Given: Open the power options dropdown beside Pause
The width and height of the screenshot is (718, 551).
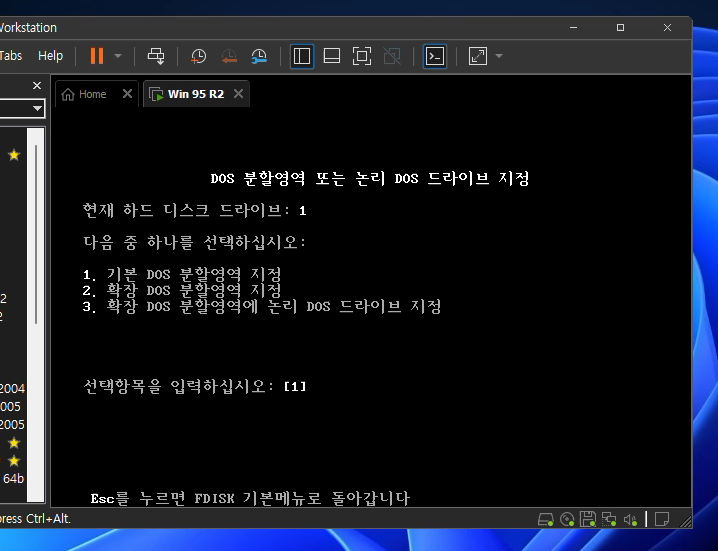Looking at the screenshot, I should [x=118, y=56].
